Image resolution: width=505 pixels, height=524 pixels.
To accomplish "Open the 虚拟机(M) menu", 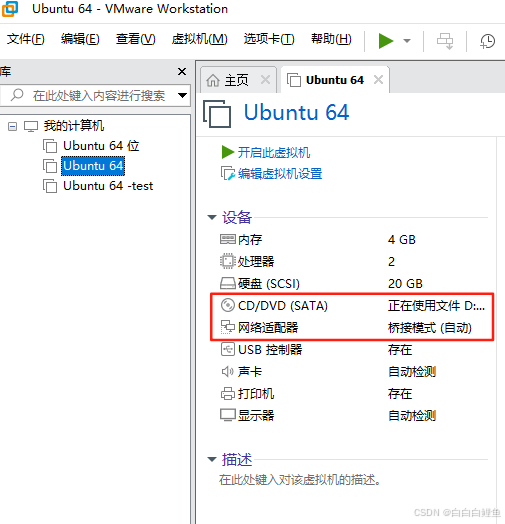I will pos(199,39).
